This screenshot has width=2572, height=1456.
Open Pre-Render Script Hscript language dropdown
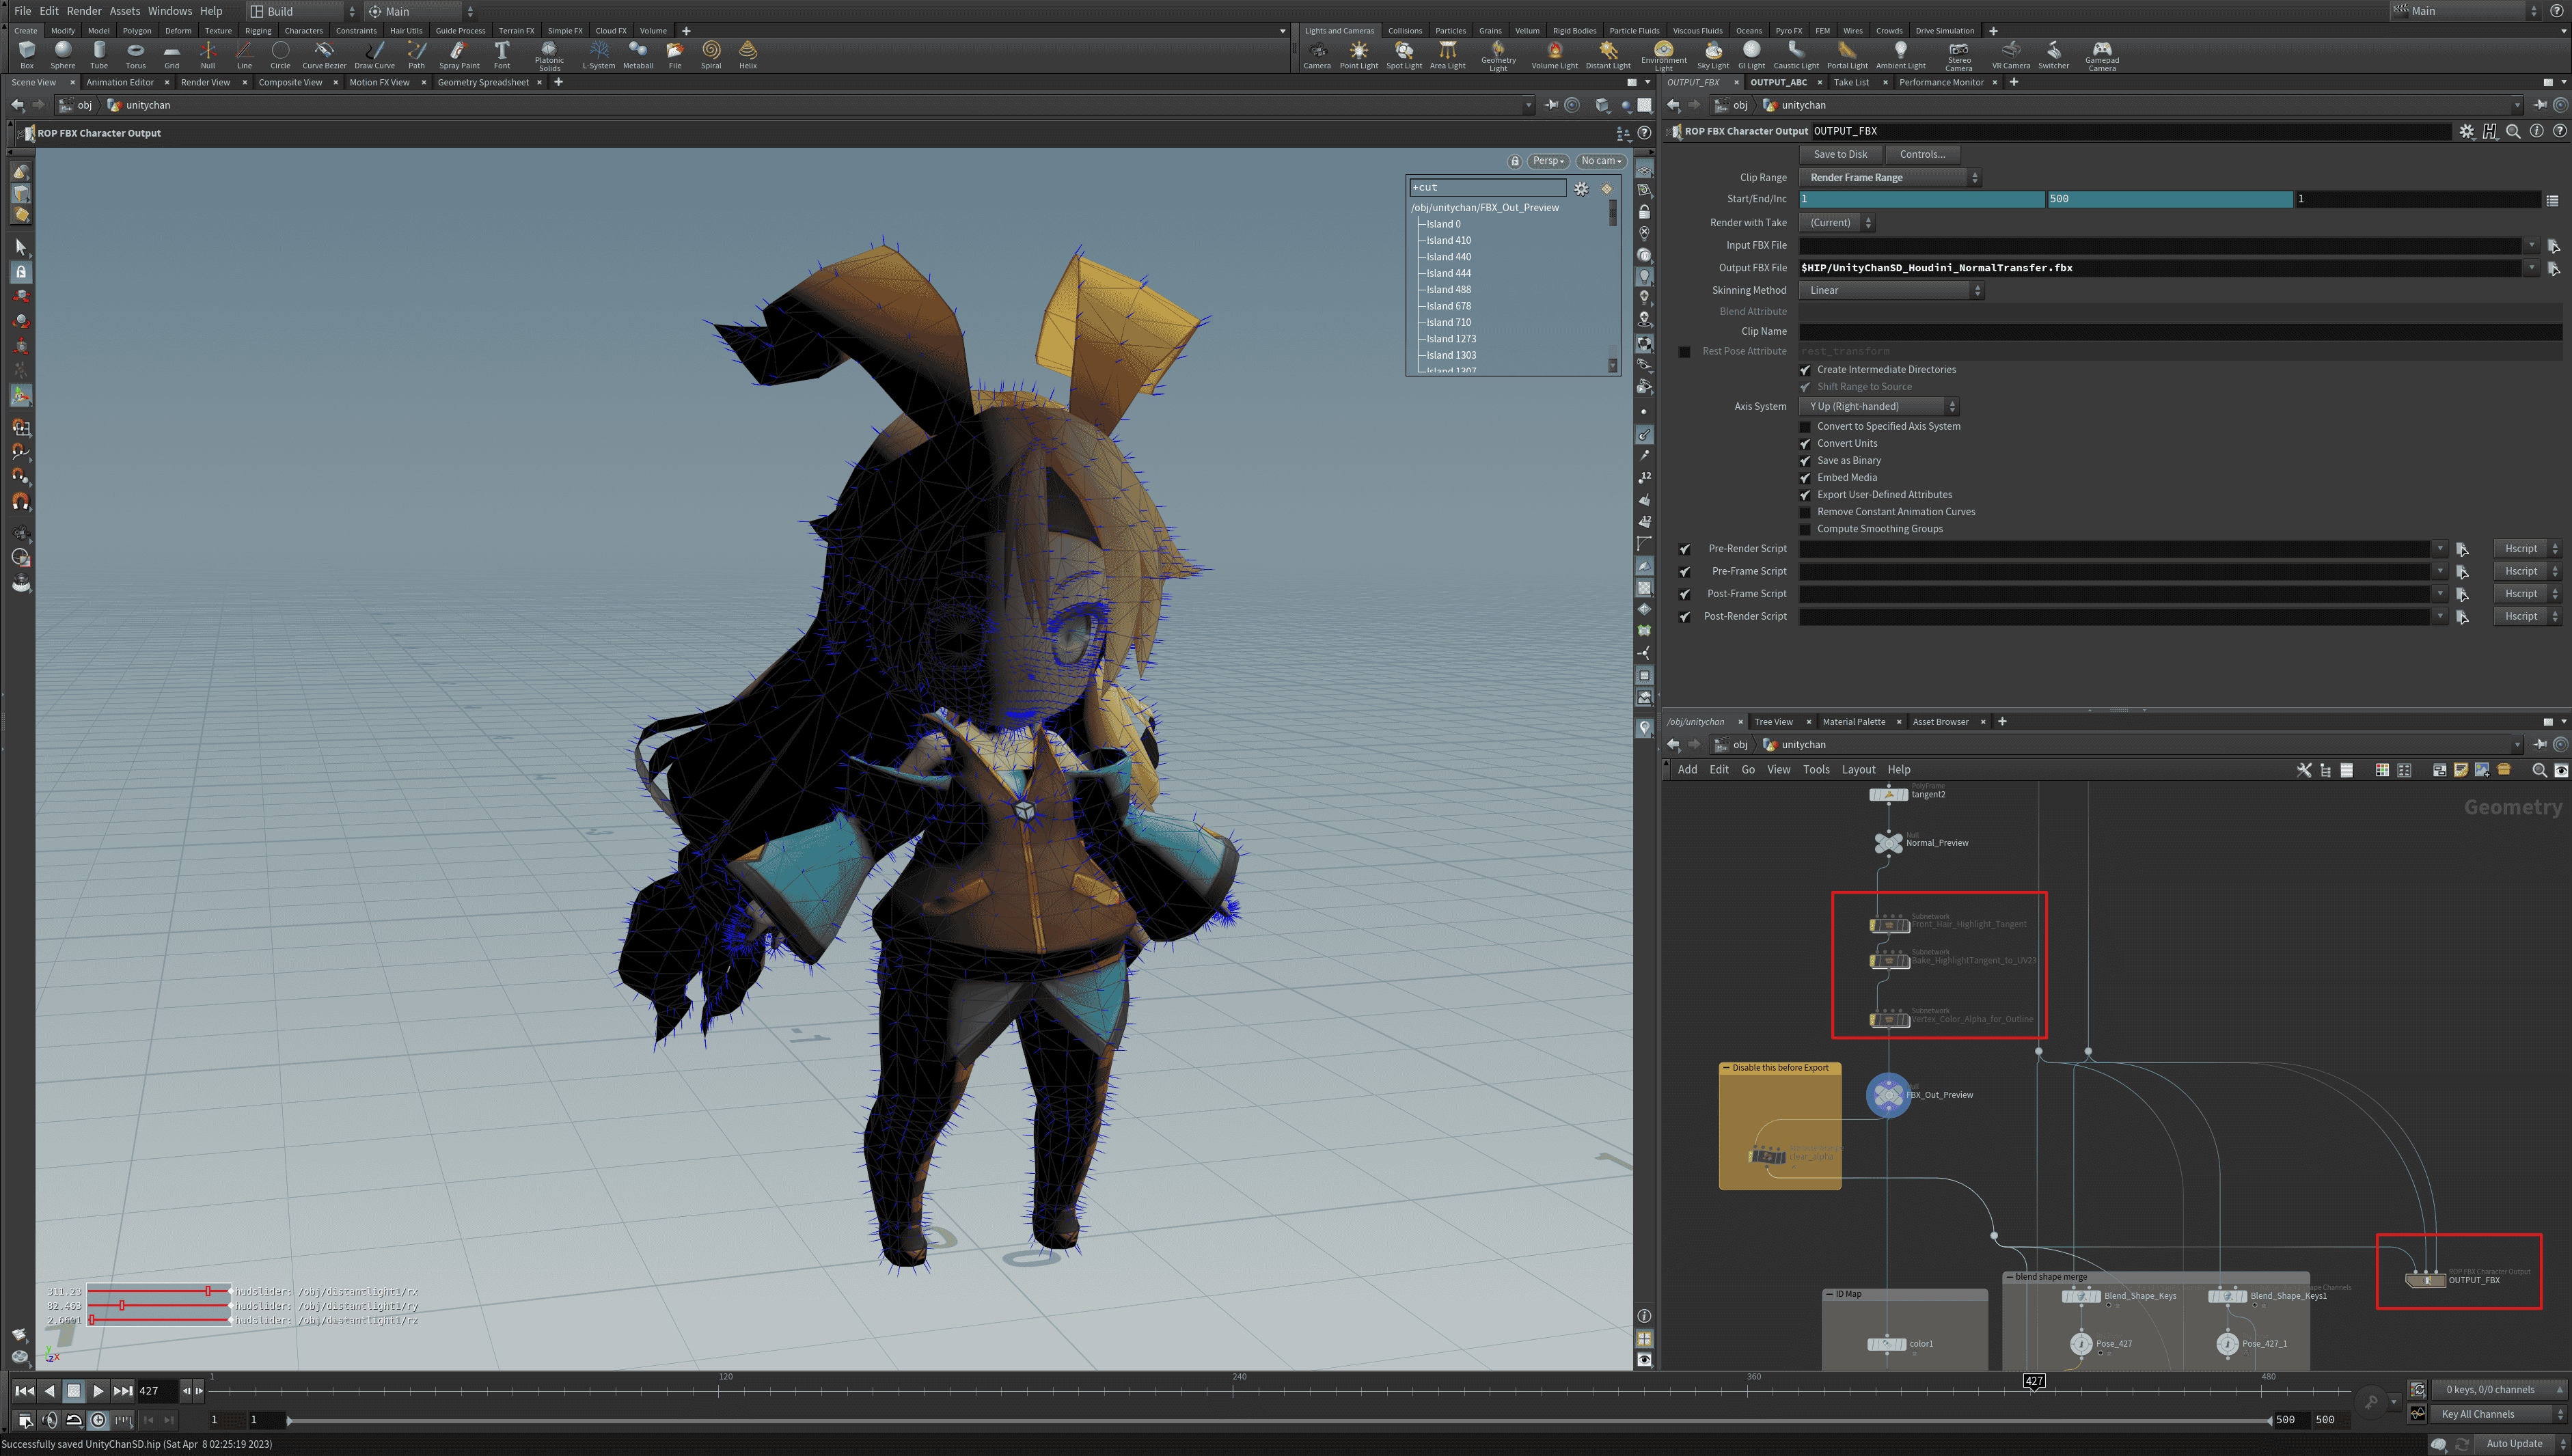tap(2526, 549)
